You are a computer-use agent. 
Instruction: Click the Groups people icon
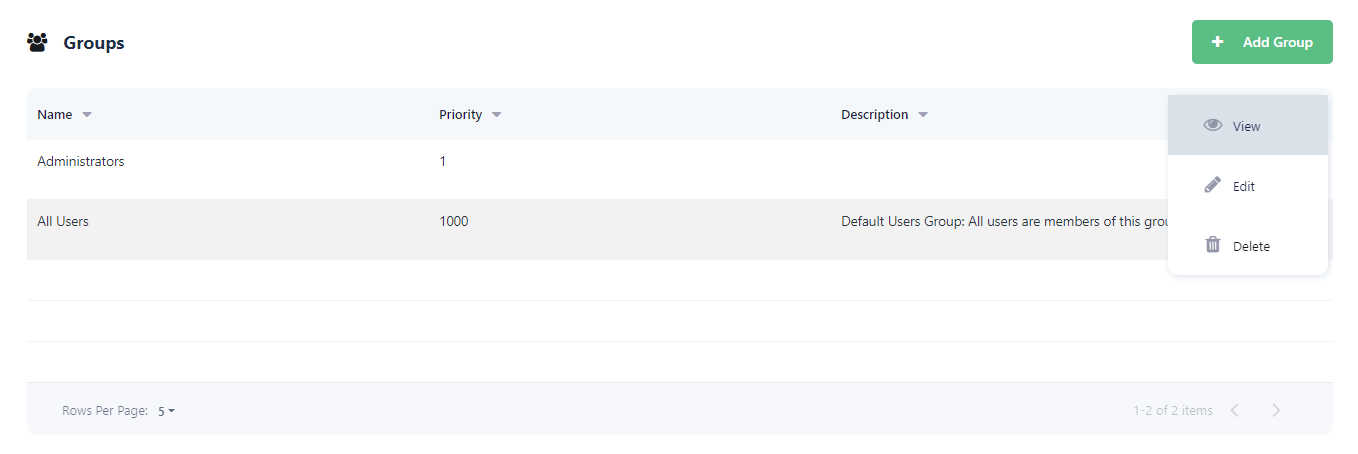click(38, 43)
